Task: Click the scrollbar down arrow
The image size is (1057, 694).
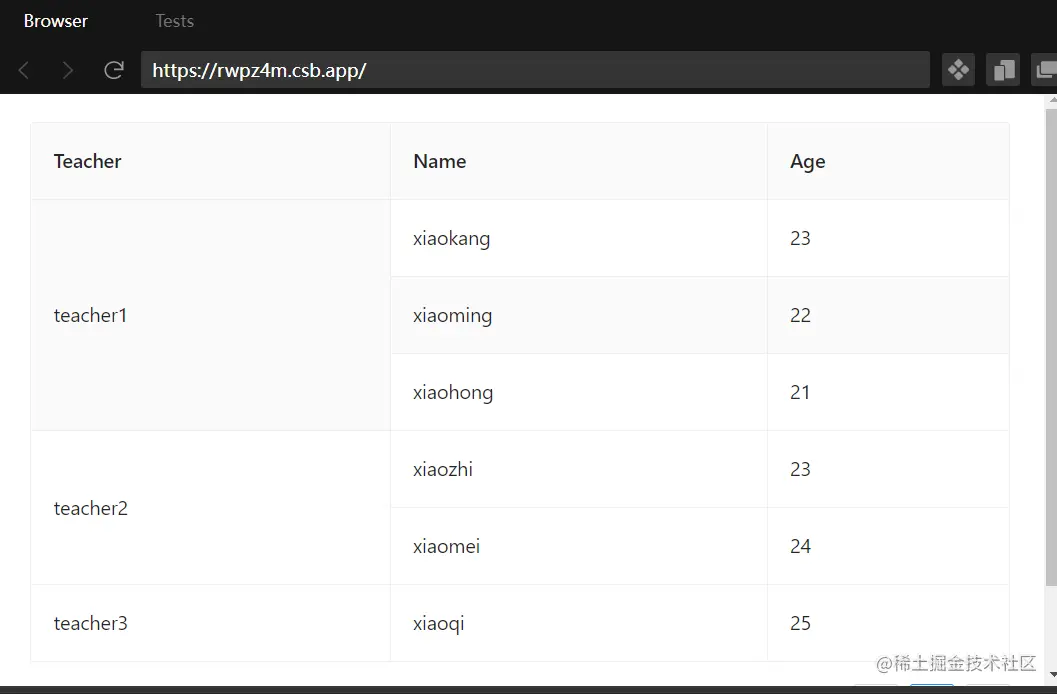Action: pyautogui.click(x=1050, y=678)
